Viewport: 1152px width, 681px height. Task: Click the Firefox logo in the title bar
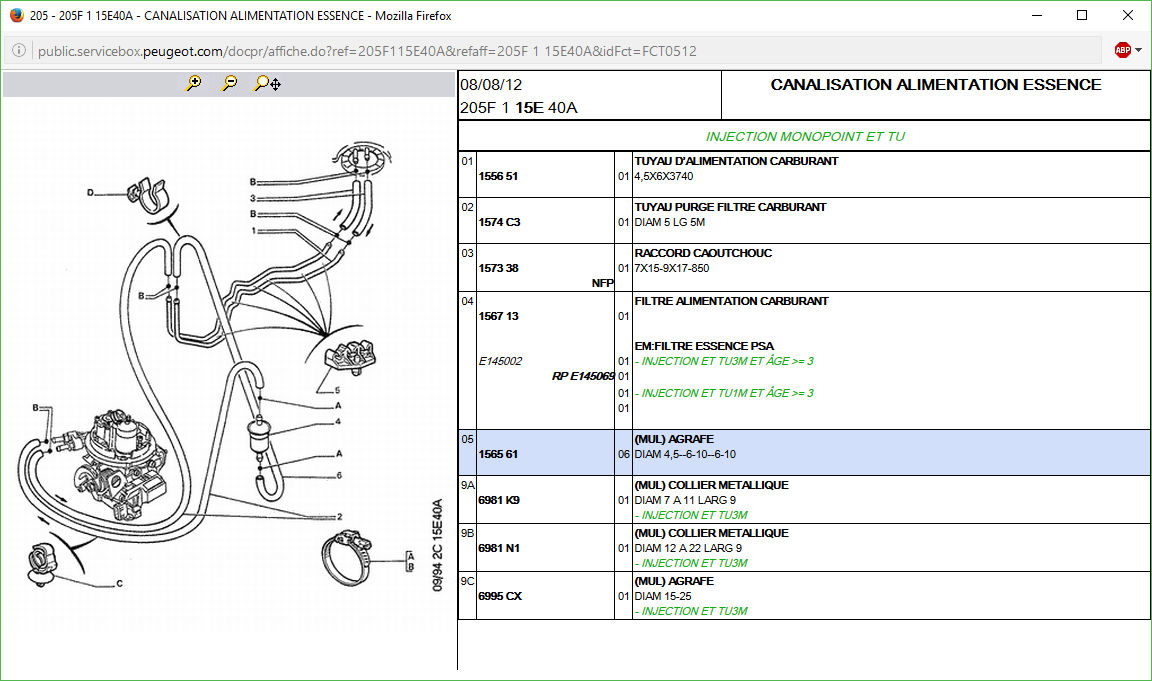pos(15,15)
